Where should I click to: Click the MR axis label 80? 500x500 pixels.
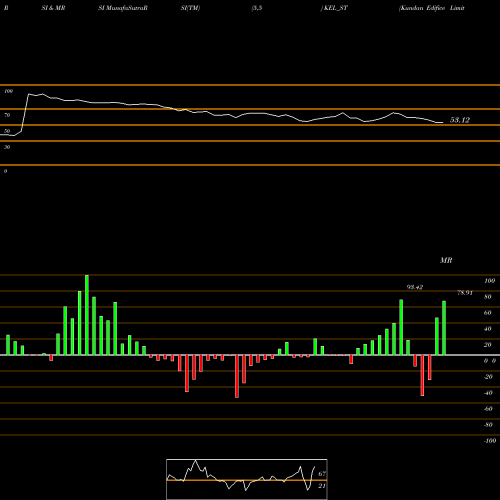(488, 297)
